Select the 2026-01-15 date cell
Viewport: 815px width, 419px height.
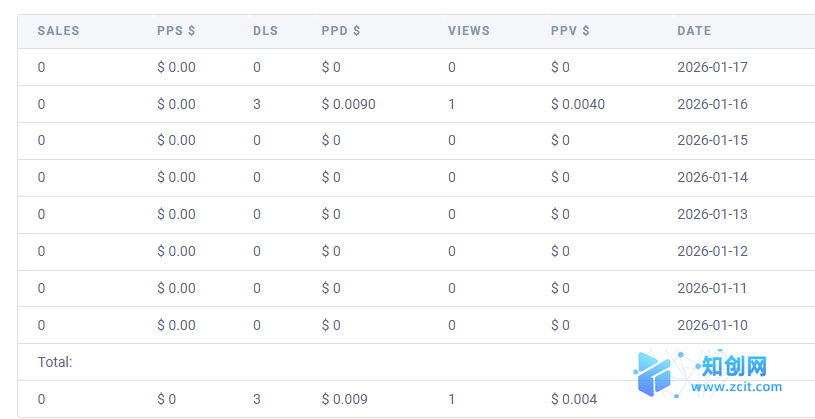712,140
